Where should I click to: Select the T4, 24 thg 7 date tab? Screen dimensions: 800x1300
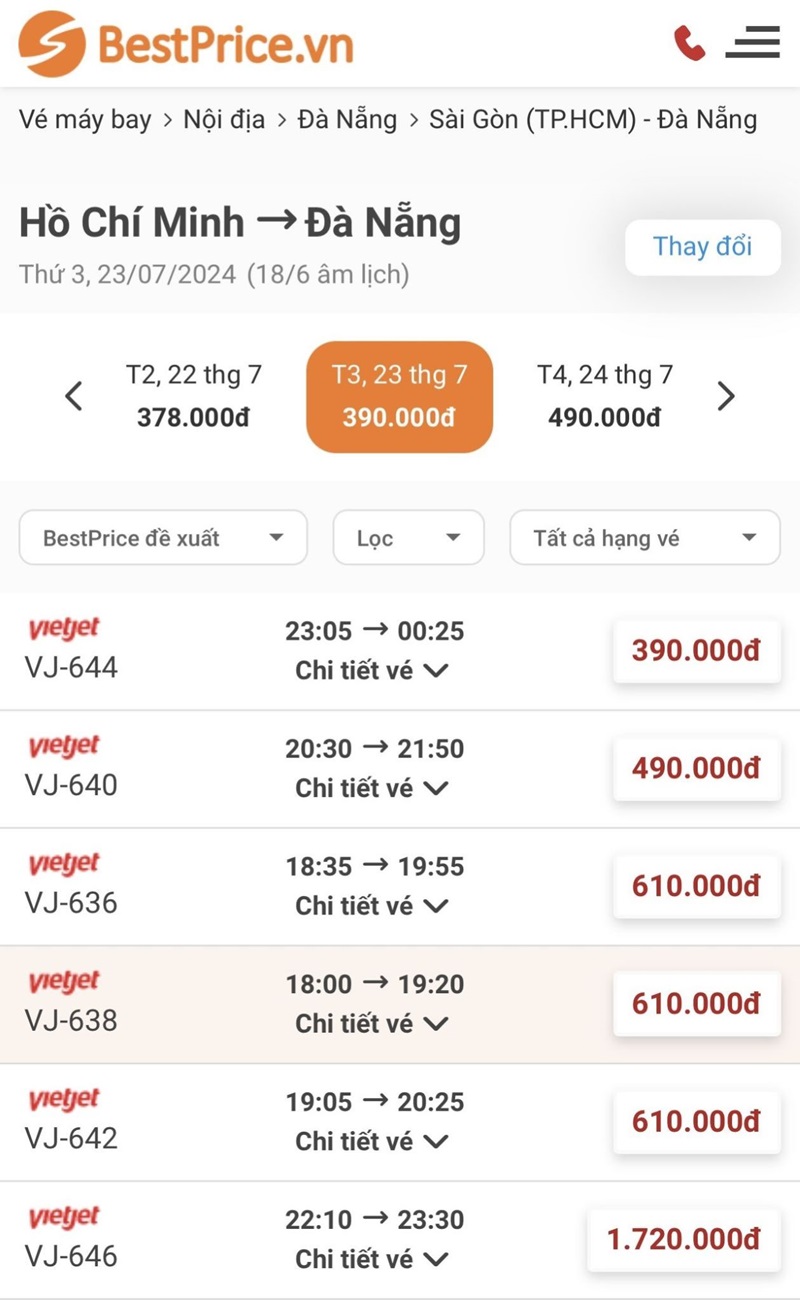pos(604,396)
